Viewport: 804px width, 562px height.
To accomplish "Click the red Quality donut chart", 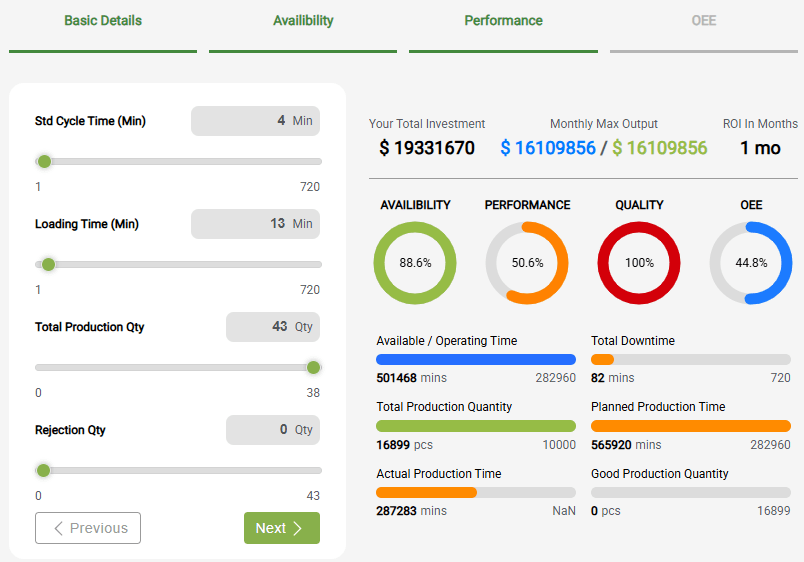I will [x=639, y=263].
